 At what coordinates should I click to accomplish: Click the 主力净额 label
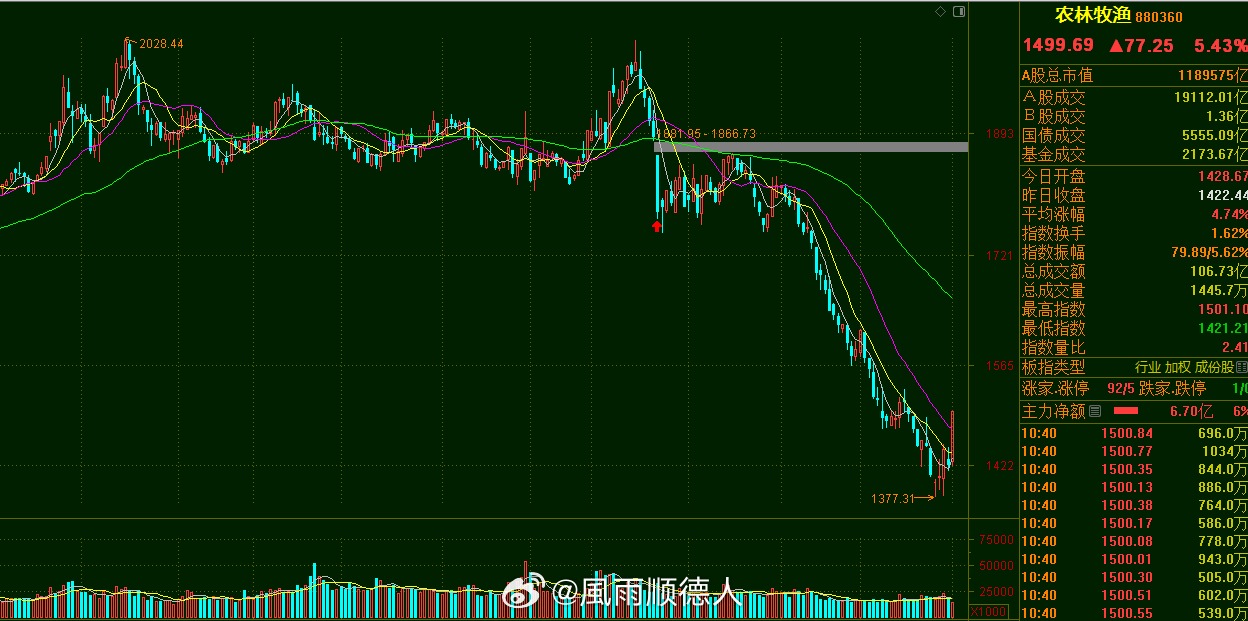pyautogui.click(x=1053, y=411)
